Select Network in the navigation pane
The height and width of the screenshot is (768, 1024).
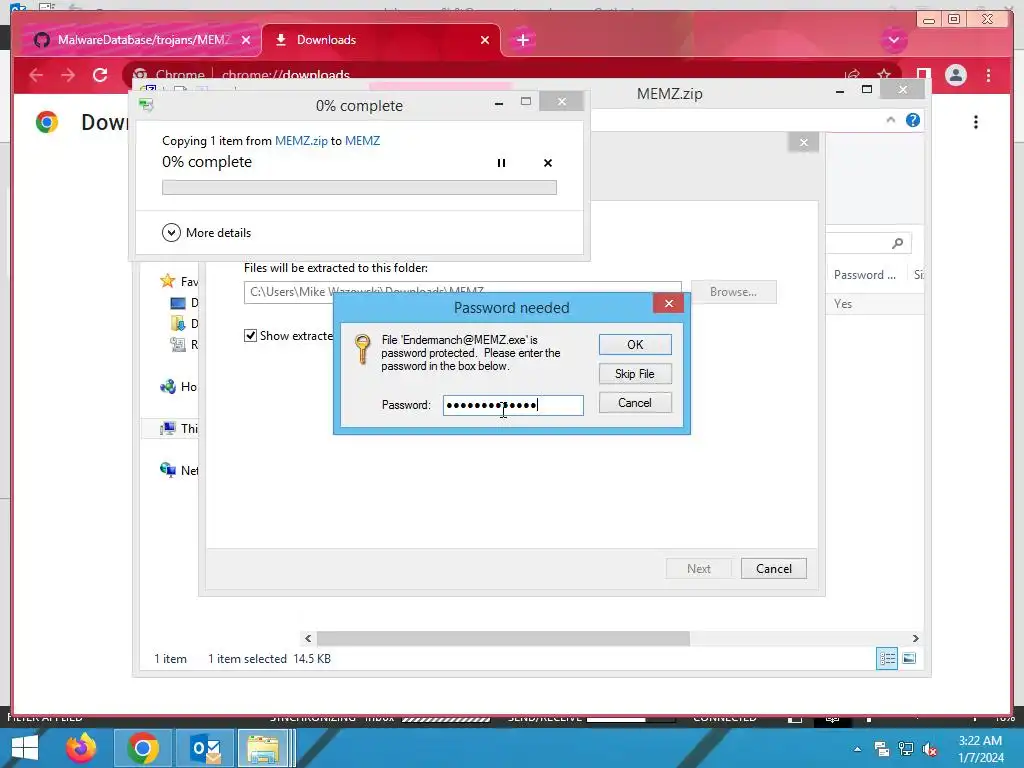[x=179, y=470]
